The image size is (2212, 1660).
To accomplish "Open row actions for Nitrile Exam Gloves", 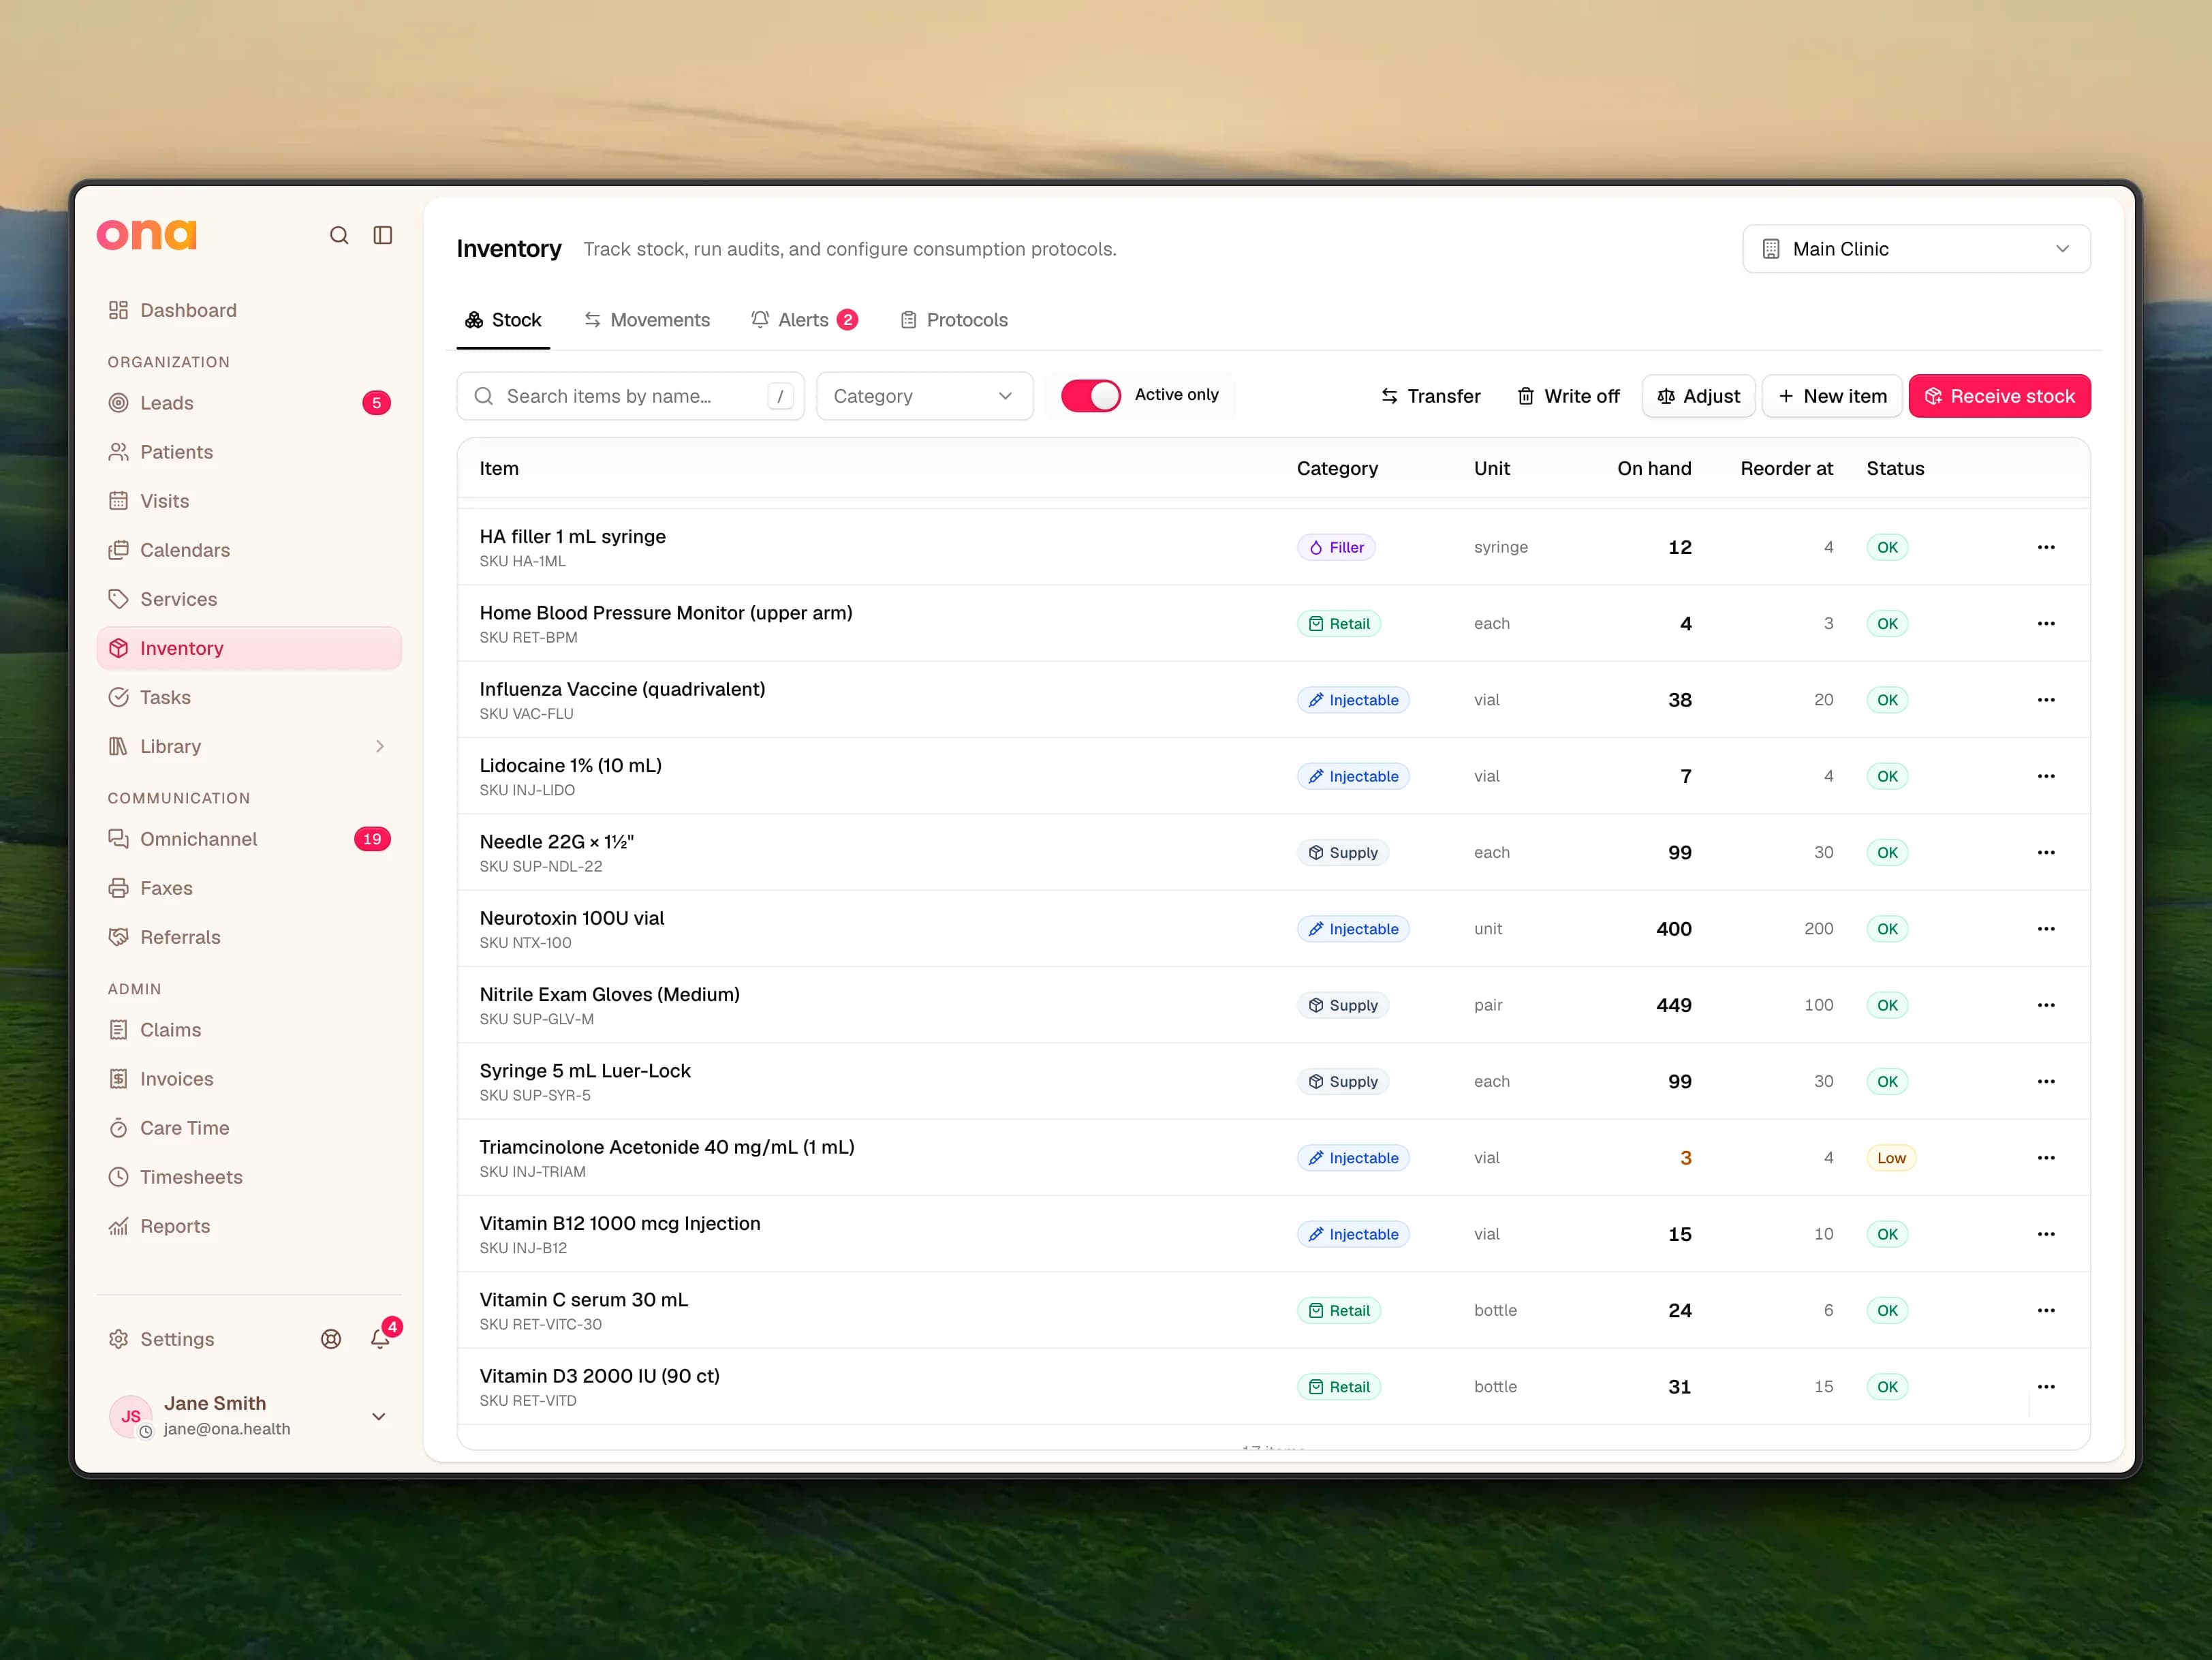I will point(2046,1005).
